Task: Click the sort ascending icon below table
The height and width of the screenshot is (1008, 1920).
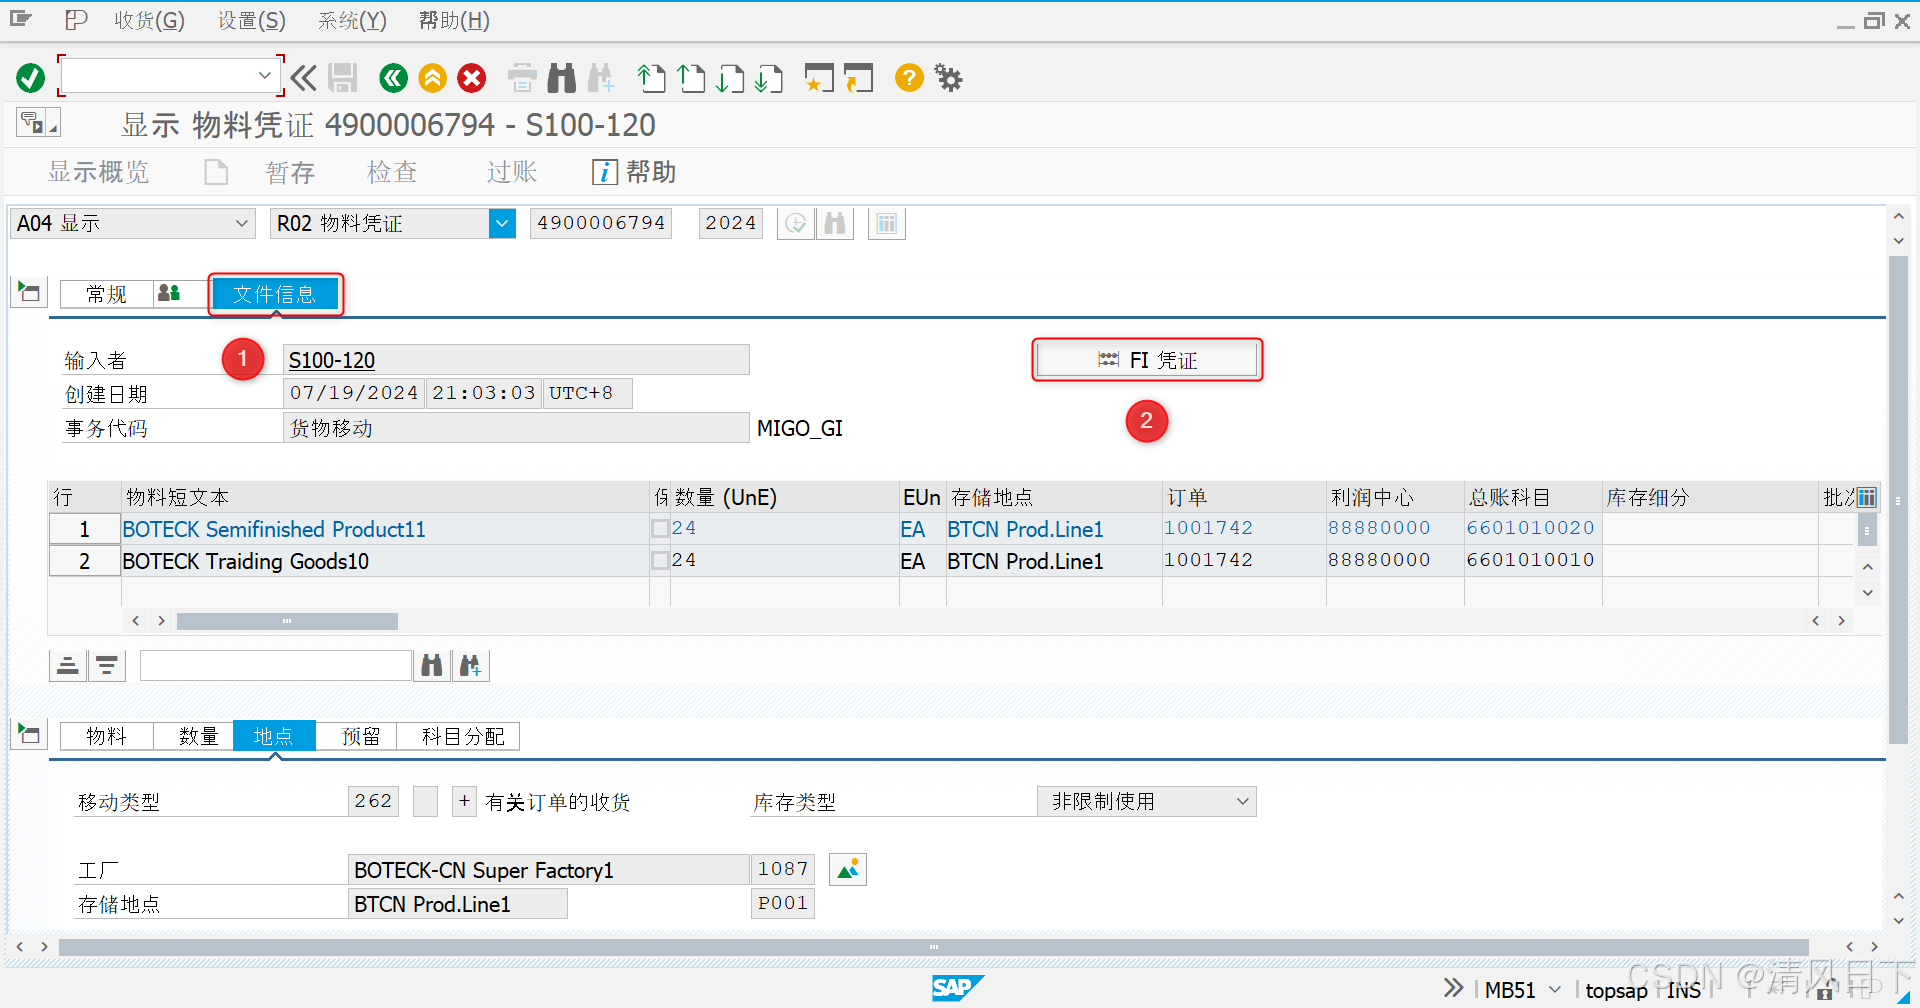Action: (x=67, y=665)
